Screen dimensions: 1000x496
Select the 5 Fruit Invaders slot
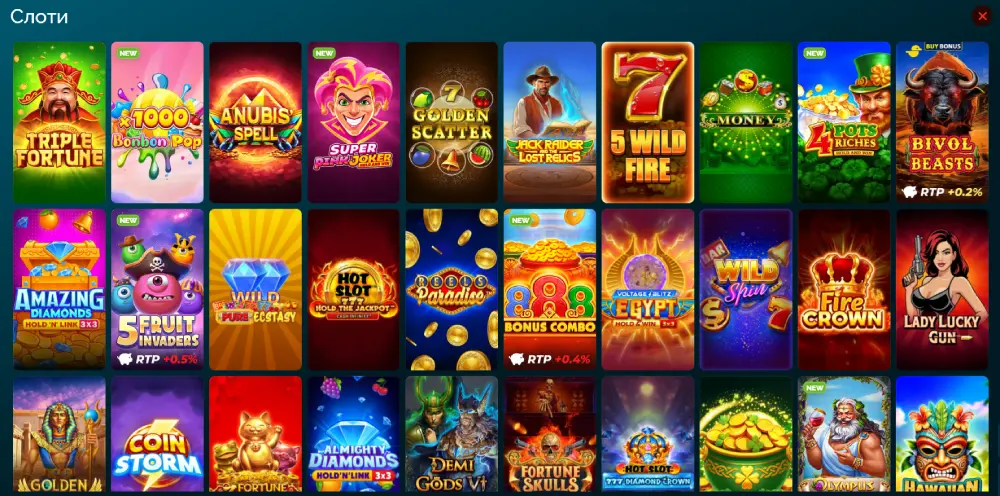coord(158,289)
